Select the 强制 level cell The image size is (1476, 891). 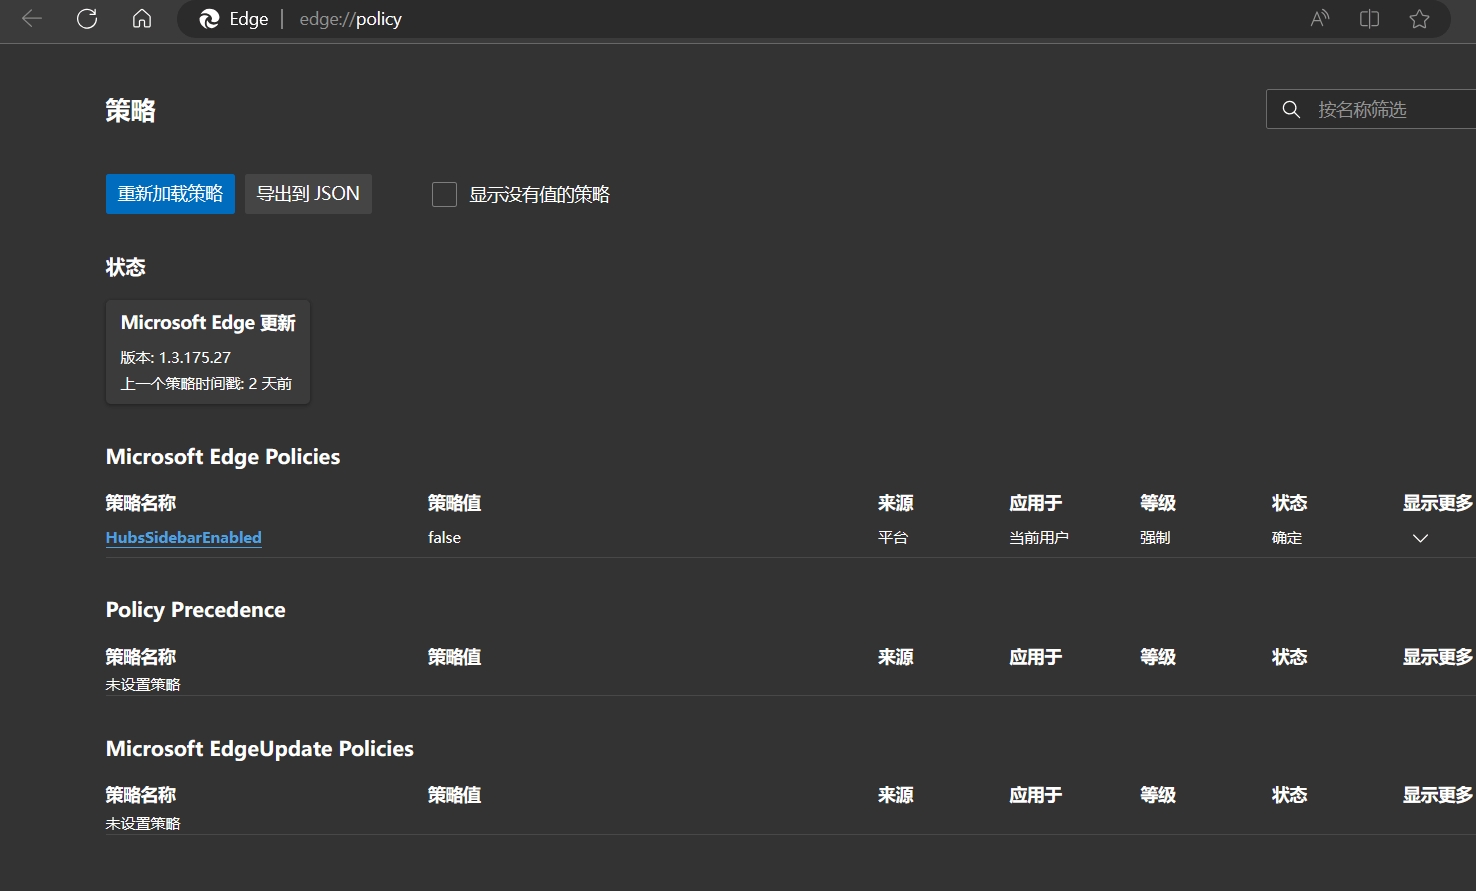click(x=1155, y=538)
